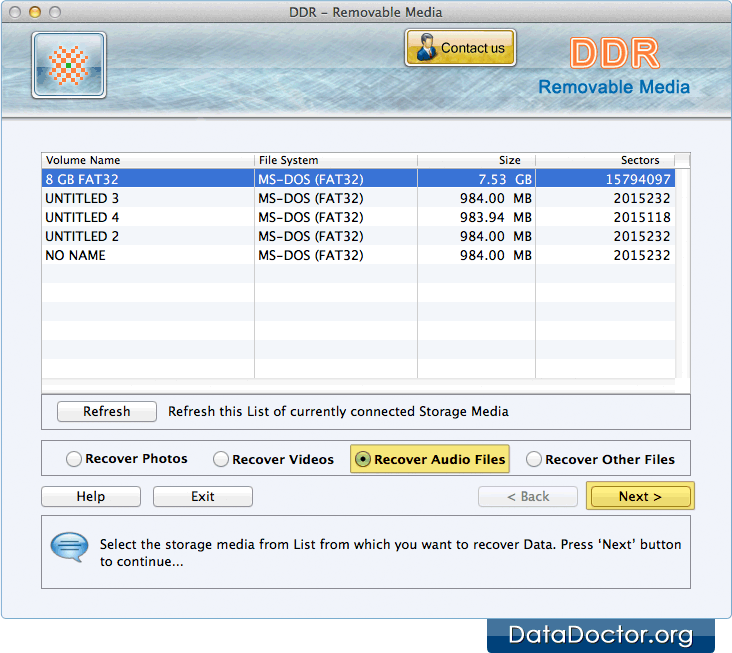Click file system cell for NO NAME row
Screen dimensions: 732x653
tap(336, 255)
